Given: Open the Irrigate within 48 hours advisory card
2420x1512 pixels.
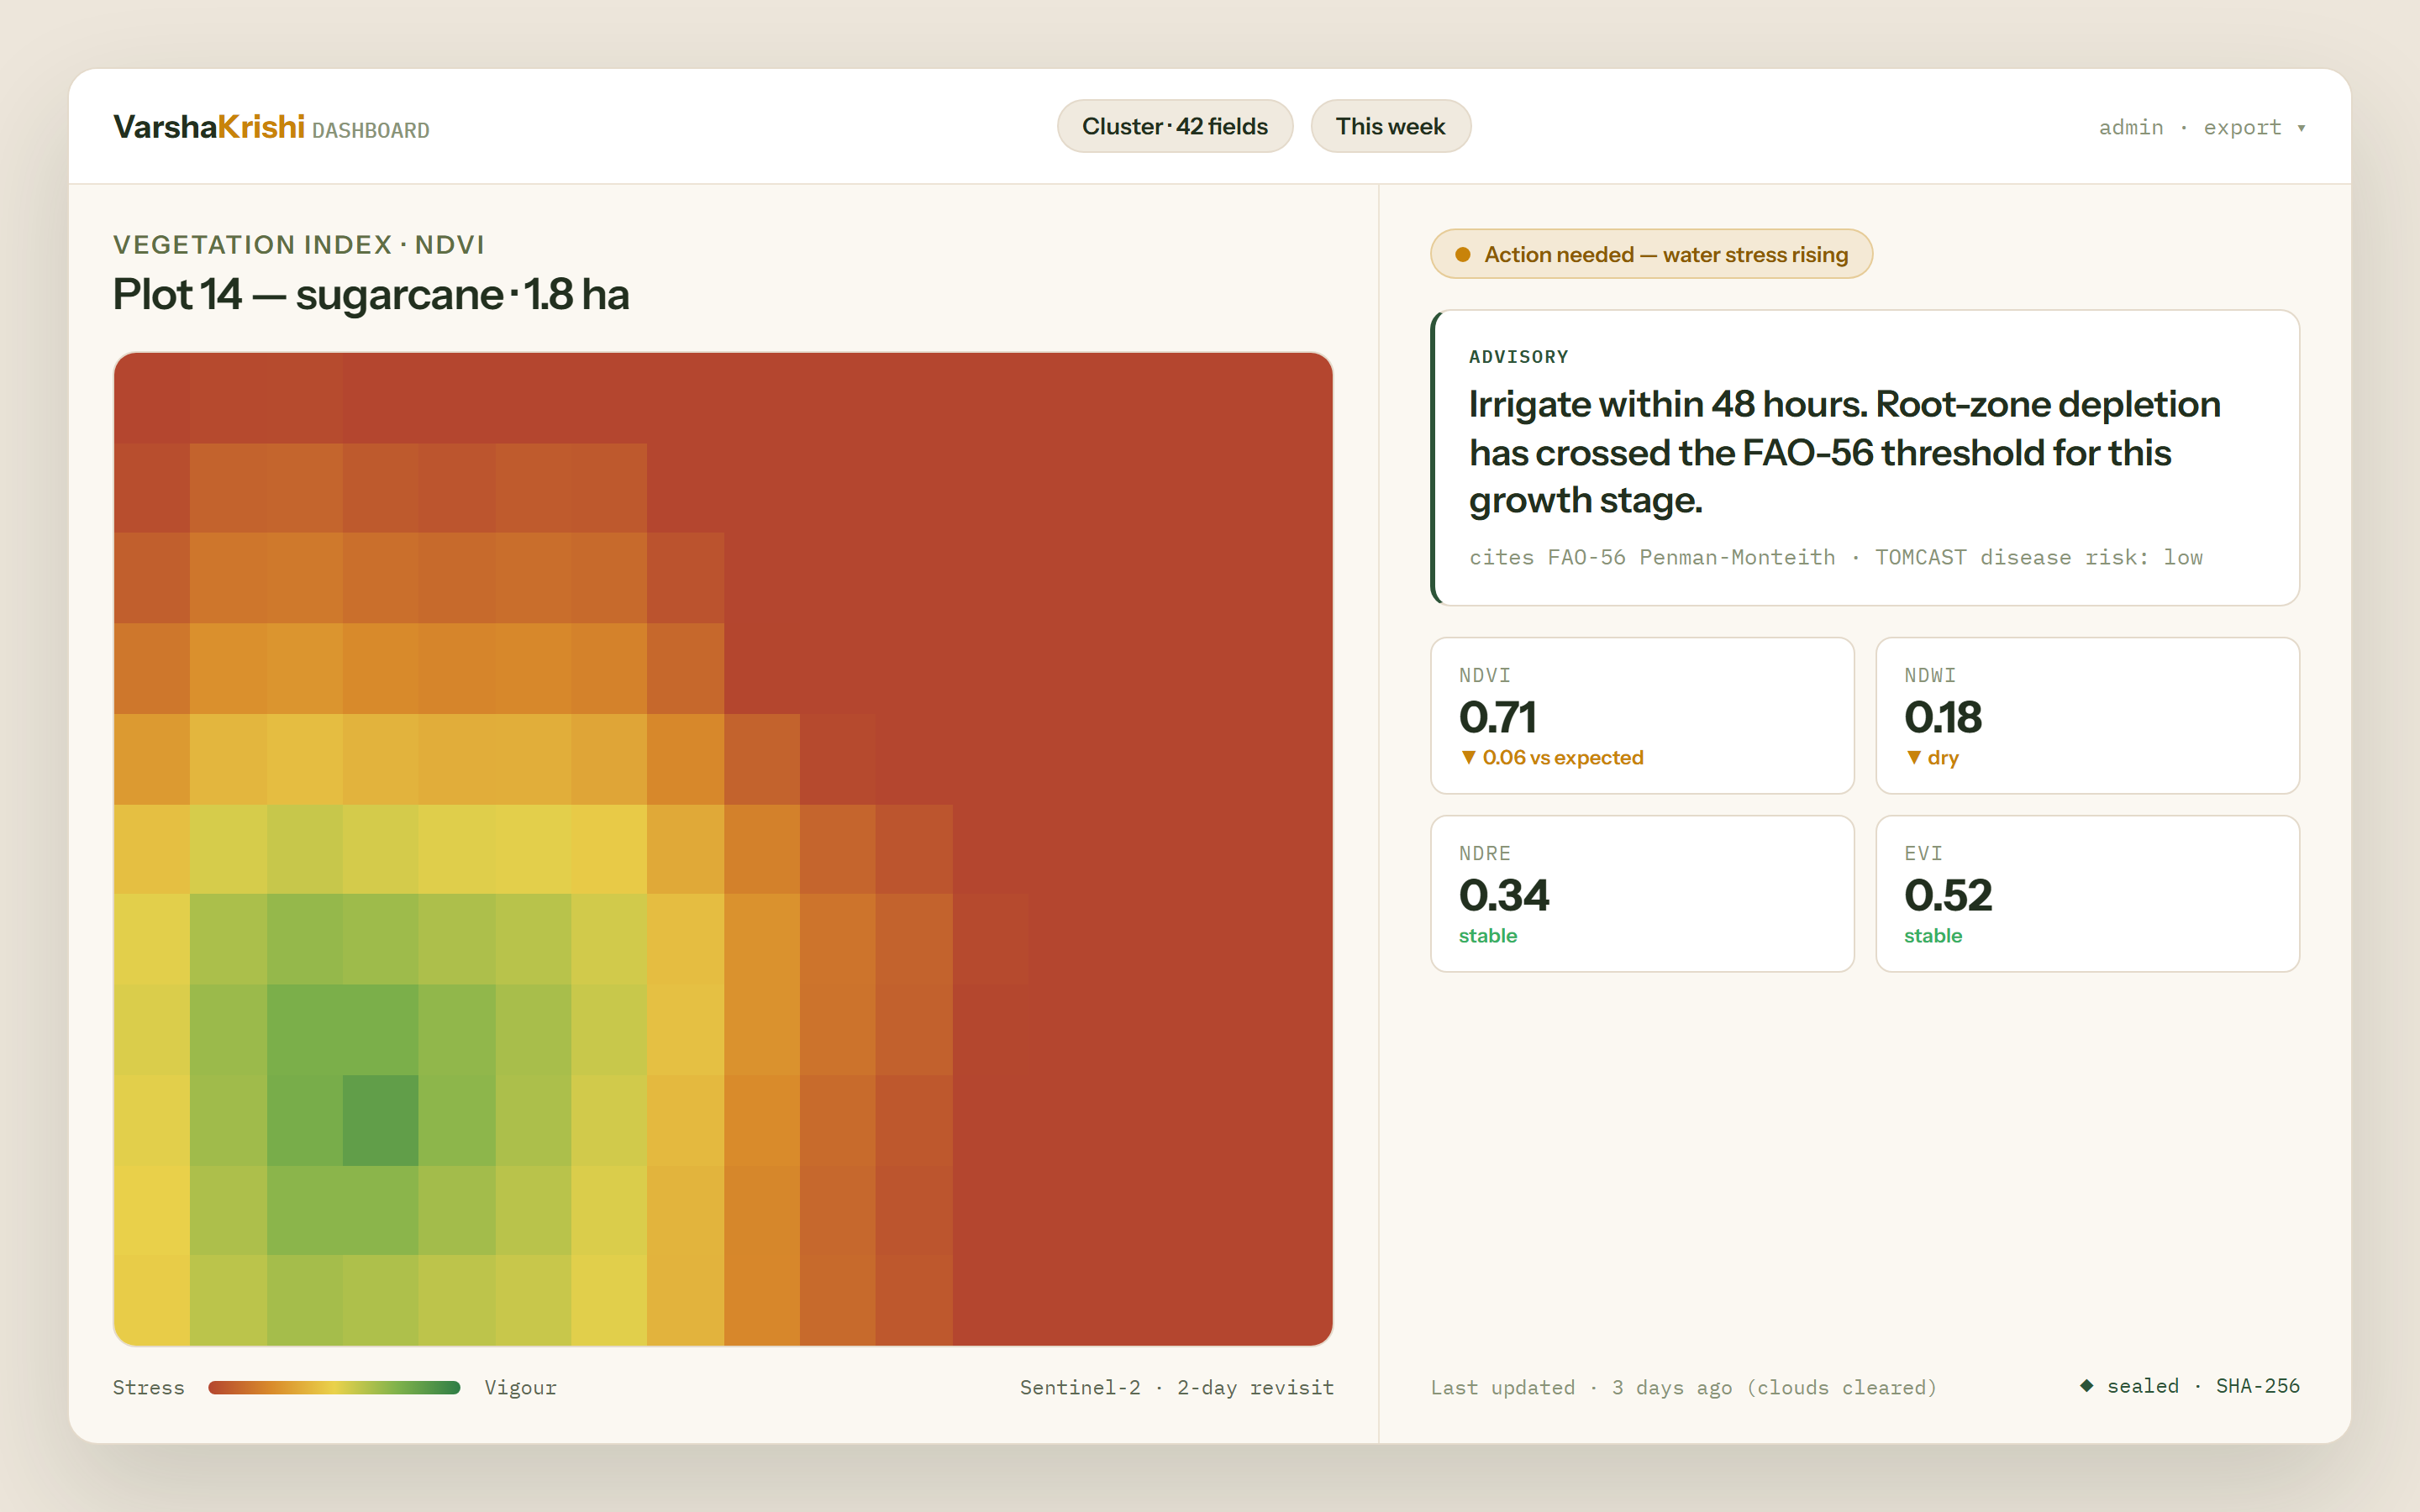Looking at the screenshot, I should [1865, 458].
